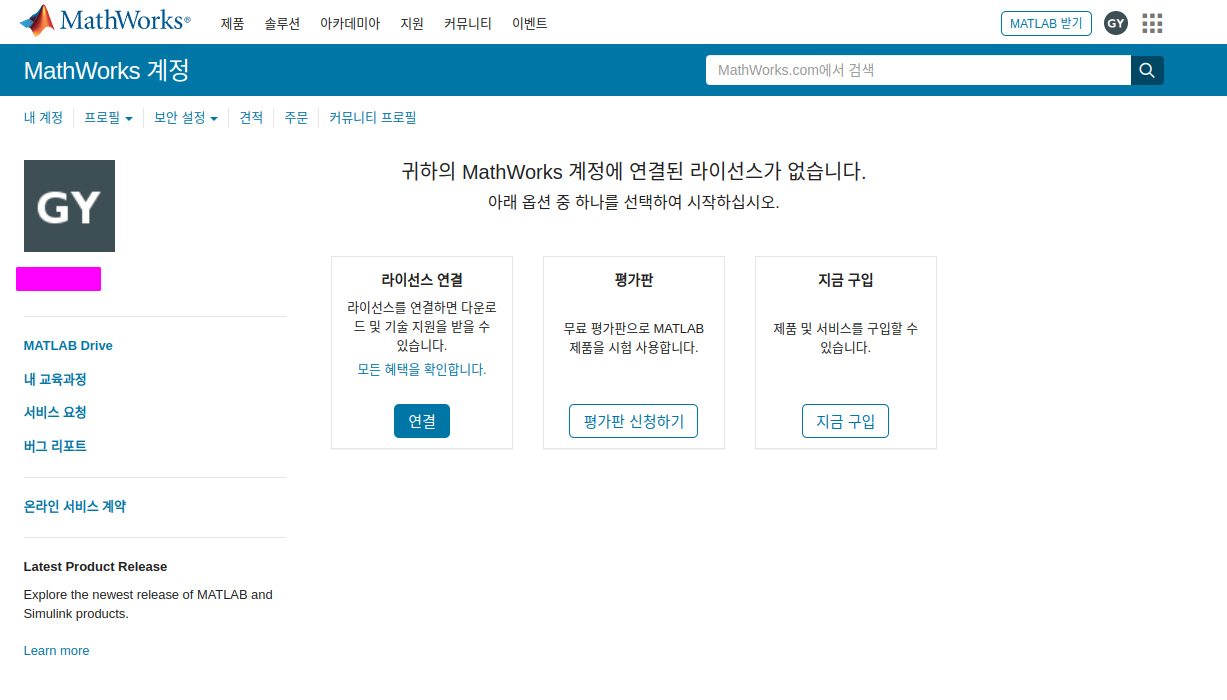Open the 내 교육과정 link
Screen dimensions: 1227x700
[55, 379]
